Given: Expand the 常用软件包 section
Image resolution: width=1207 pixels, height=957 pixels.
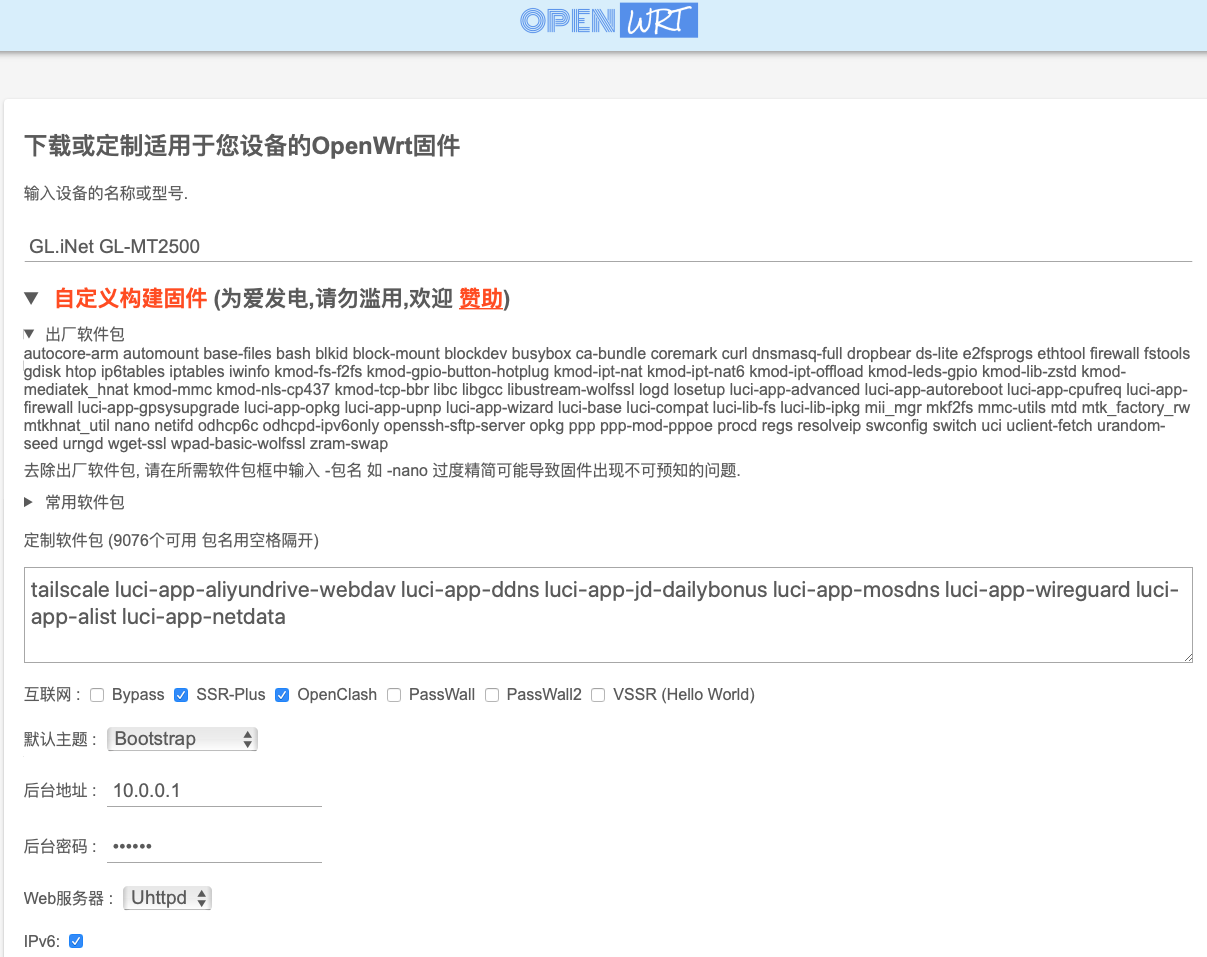Looking at the screenshot, I should pos(29,502).
